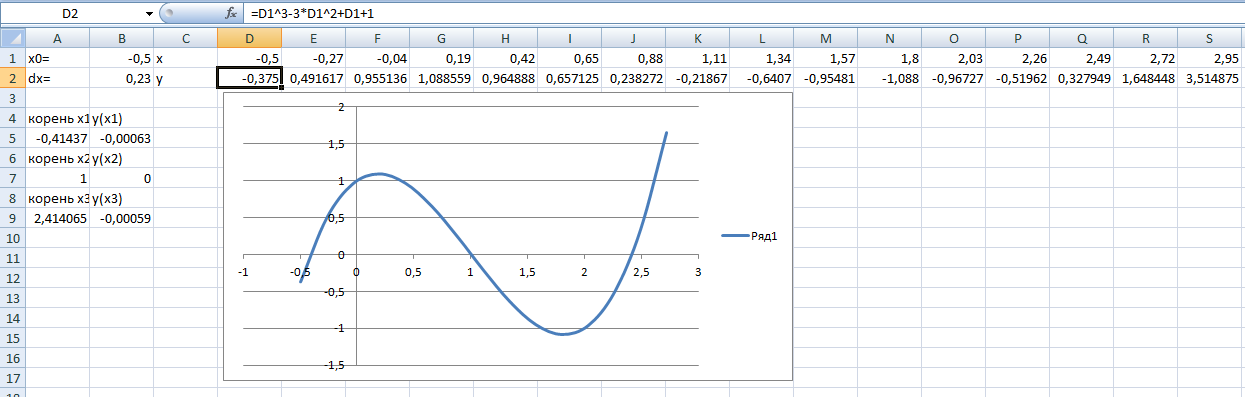
Task: Click cell G2 with 1,088559
Action: tap(441, 78)
